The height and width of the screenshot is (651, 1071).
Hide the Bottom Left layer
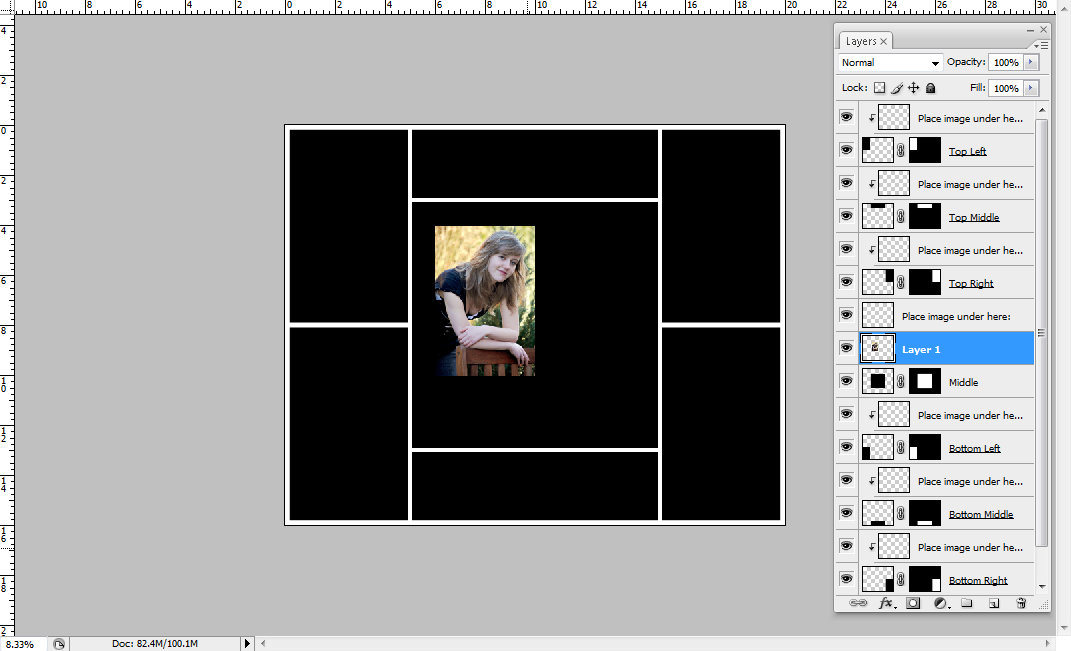click(x=846, y=447)
